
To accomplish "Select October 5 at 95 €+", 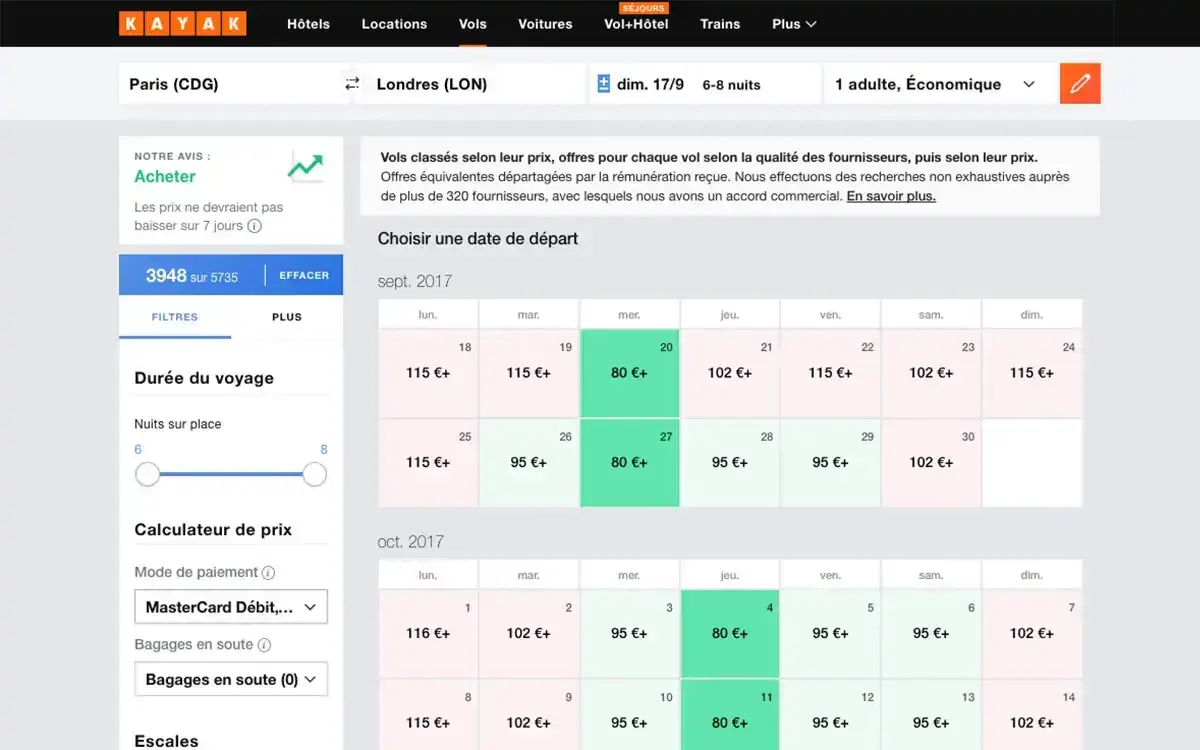I will pyautogui.click(x=830, y=633).
